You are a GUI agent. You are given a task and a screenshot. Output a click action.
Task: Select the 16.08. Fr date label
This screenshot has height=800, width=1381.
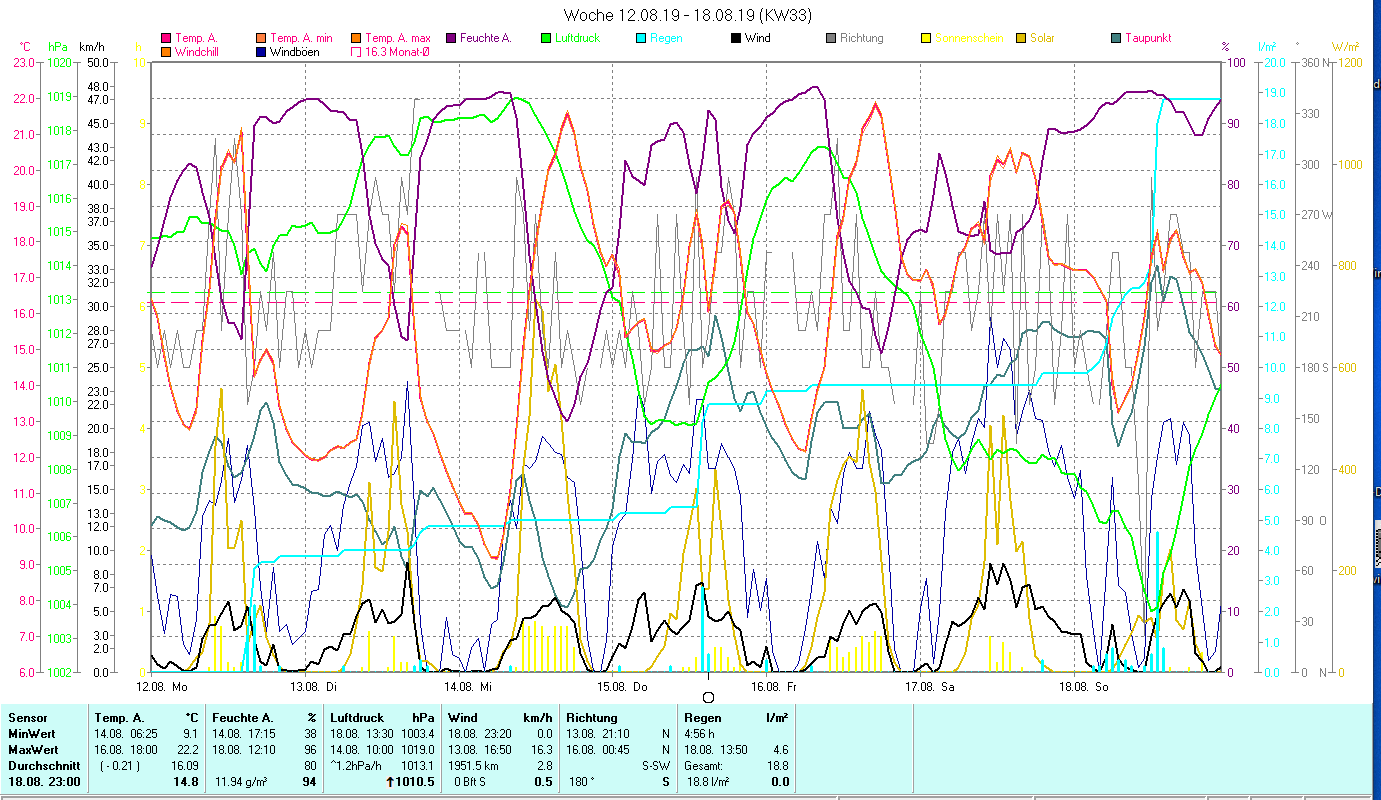pos(774,687)
